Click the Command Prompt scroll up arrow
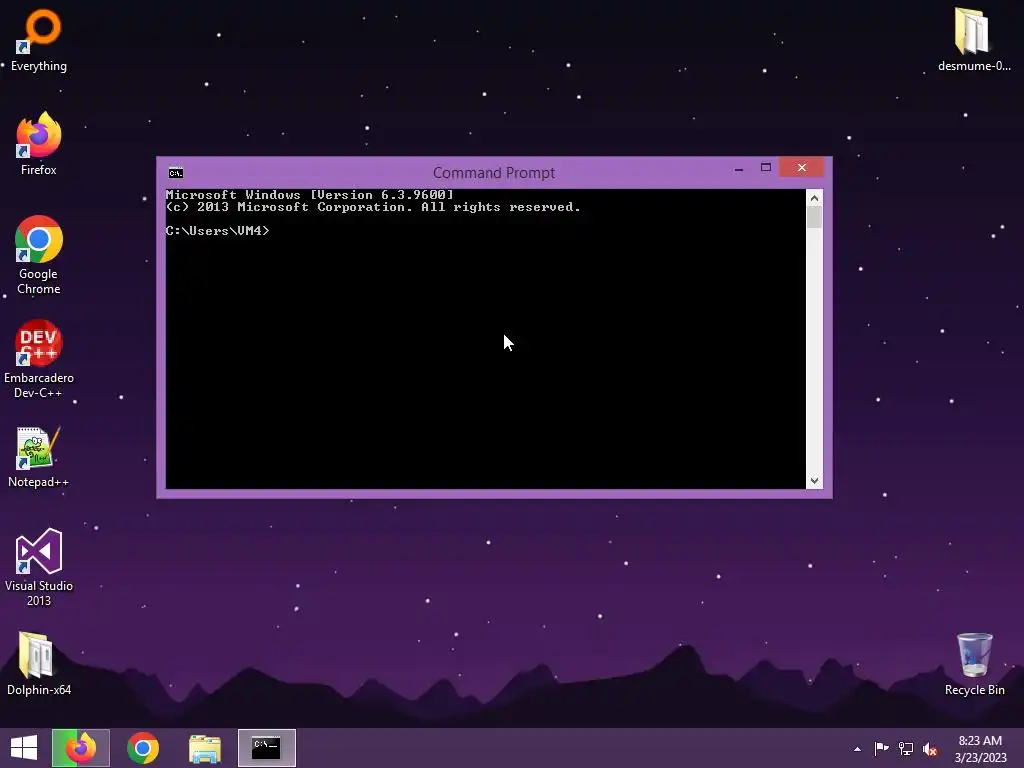 [814, 198]
